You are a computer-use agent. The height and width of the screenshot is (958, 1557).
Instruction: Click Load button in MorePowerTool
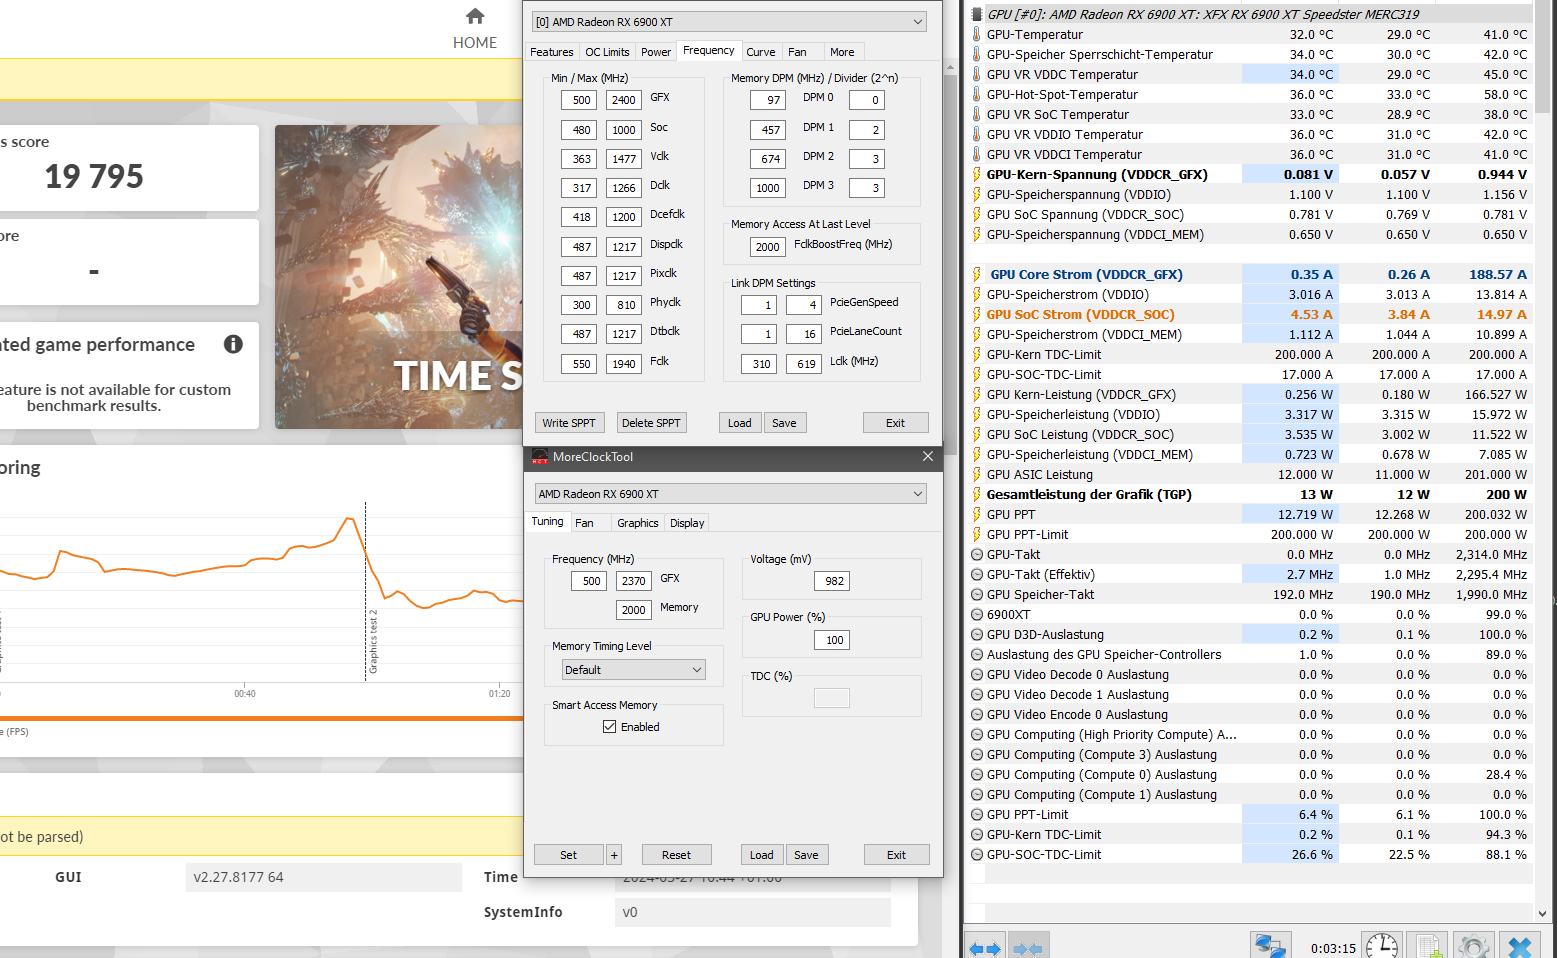739,423
